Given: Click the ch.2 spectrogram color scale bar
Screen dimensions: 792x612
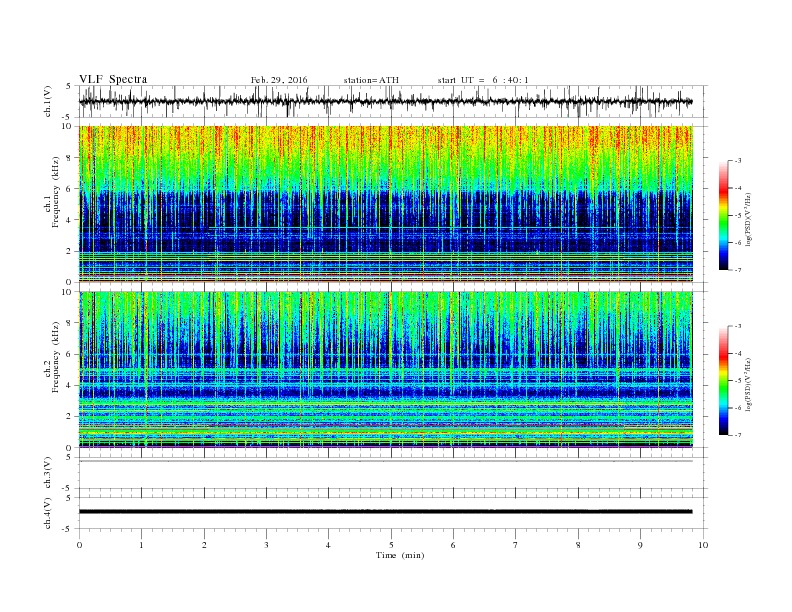Looking at the screenshot, I should [724, 380].
